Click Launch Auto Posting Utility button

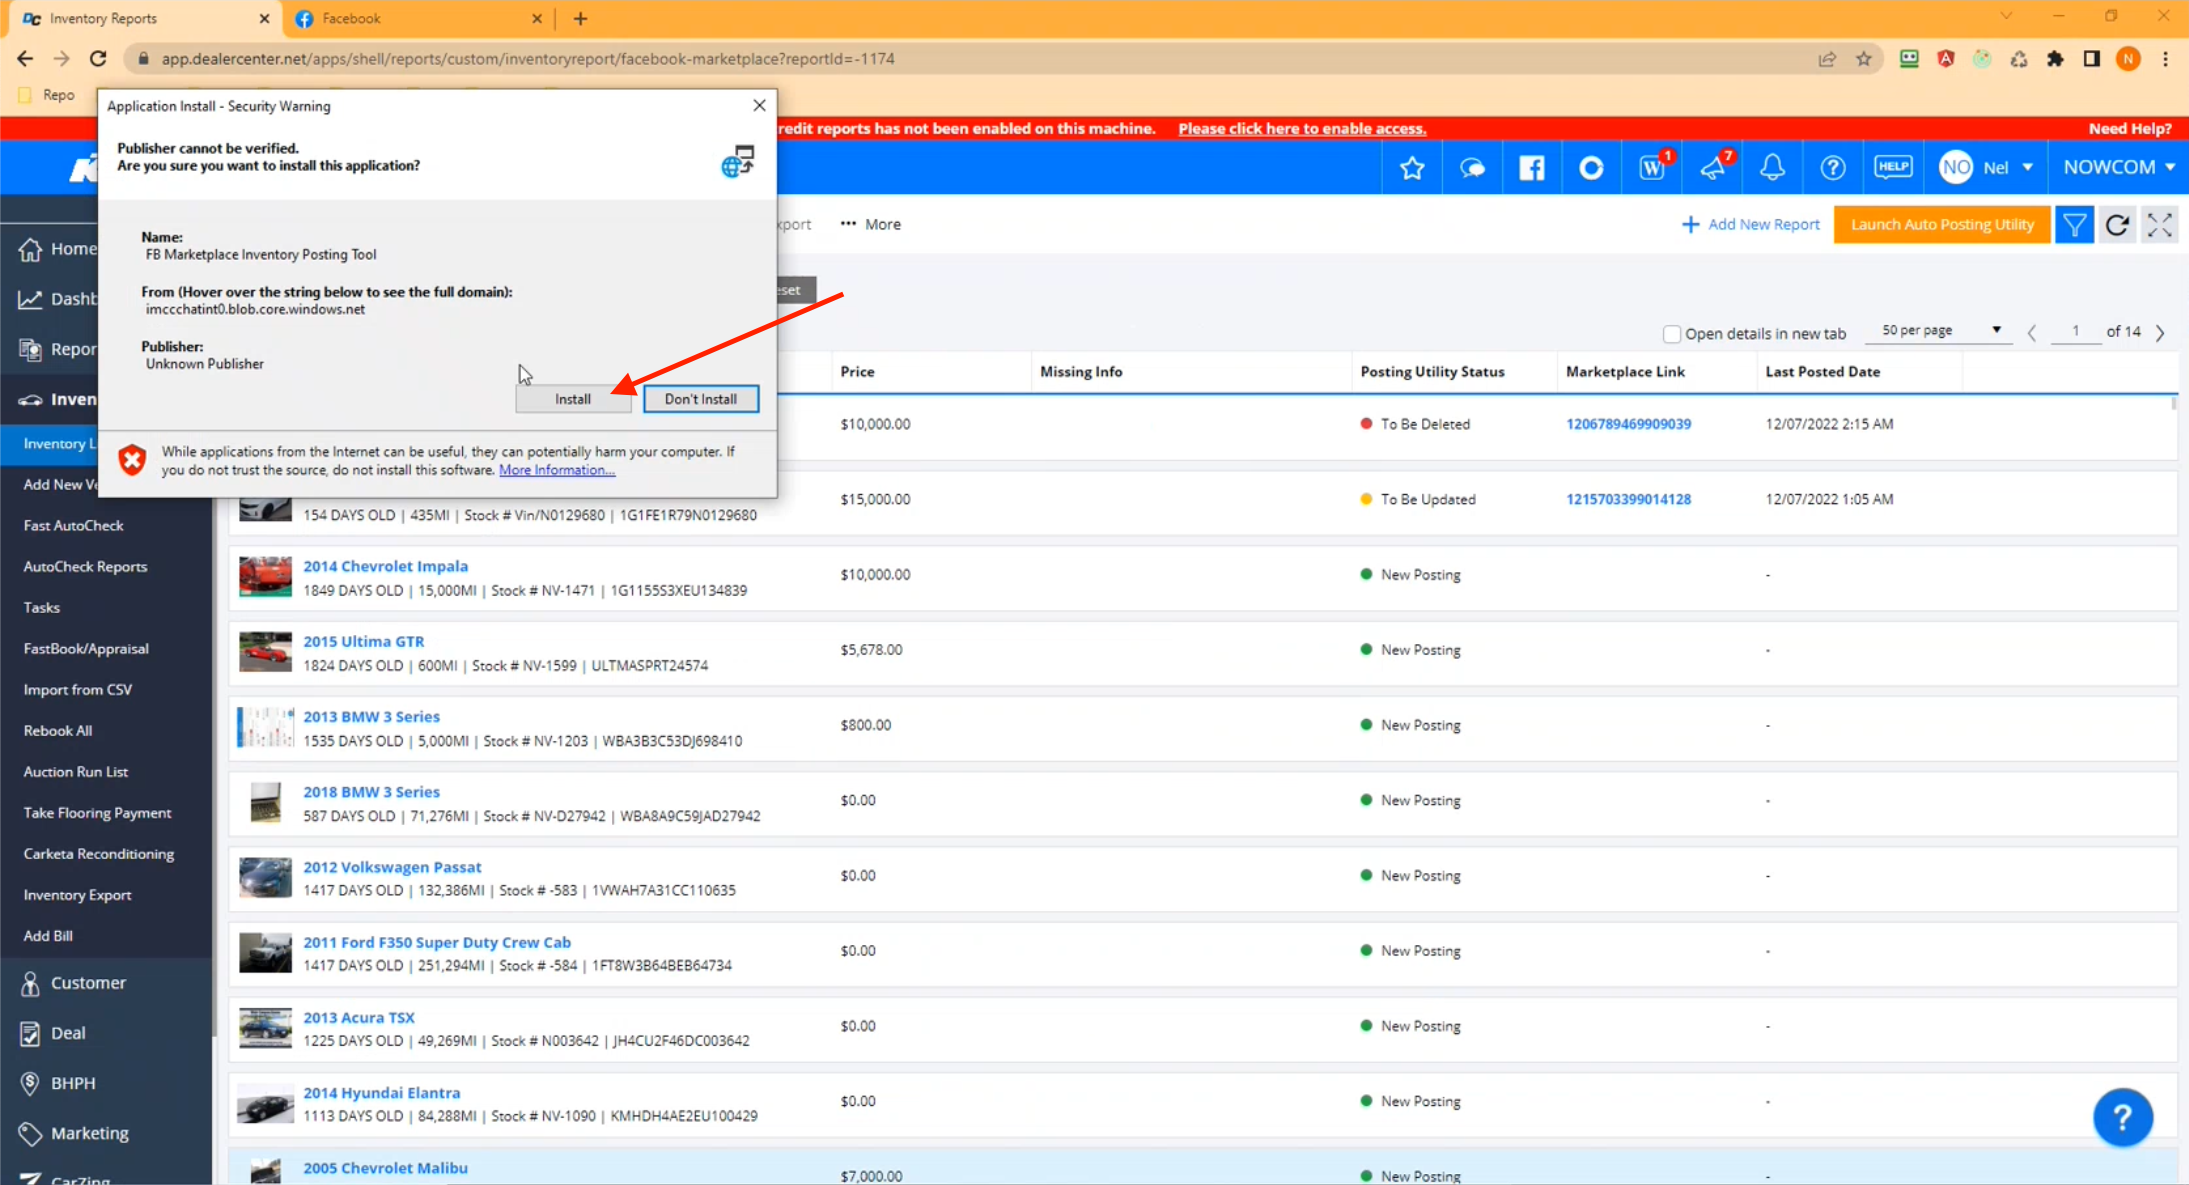1941,225
